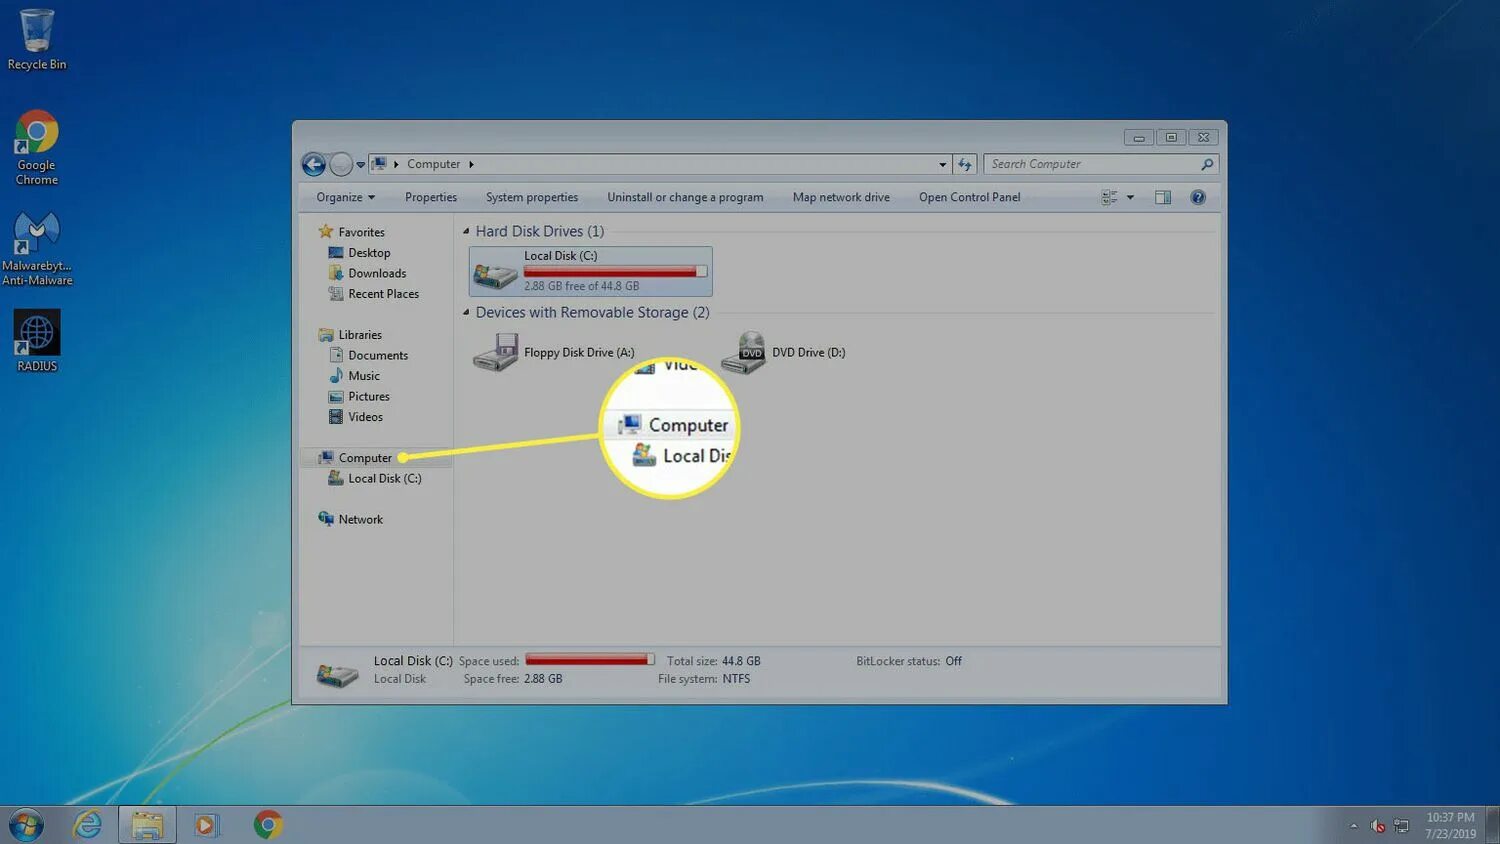
Task: Click the Back navigation arrow in Explorer
Action: [314, 164]
